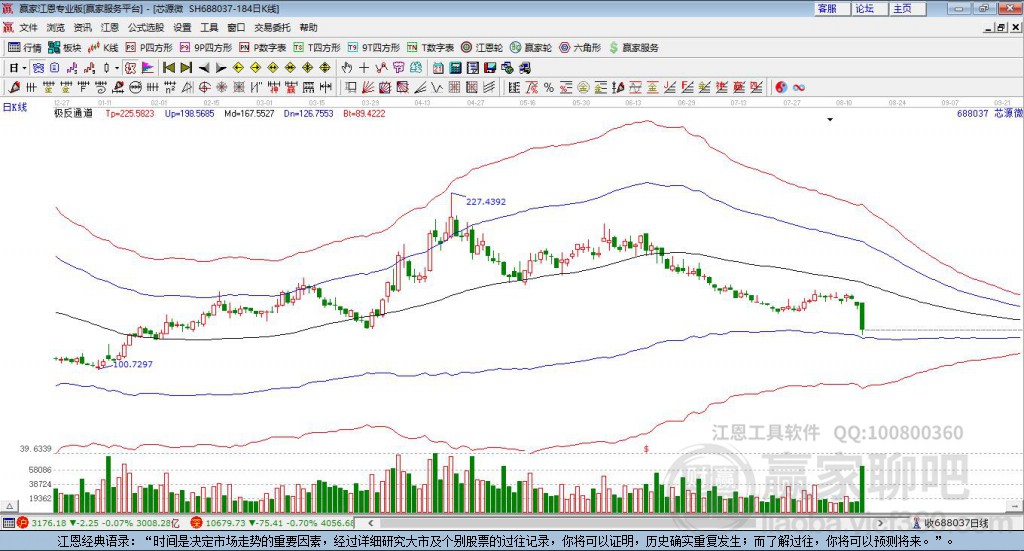Open the T数字表 tool

430,48
